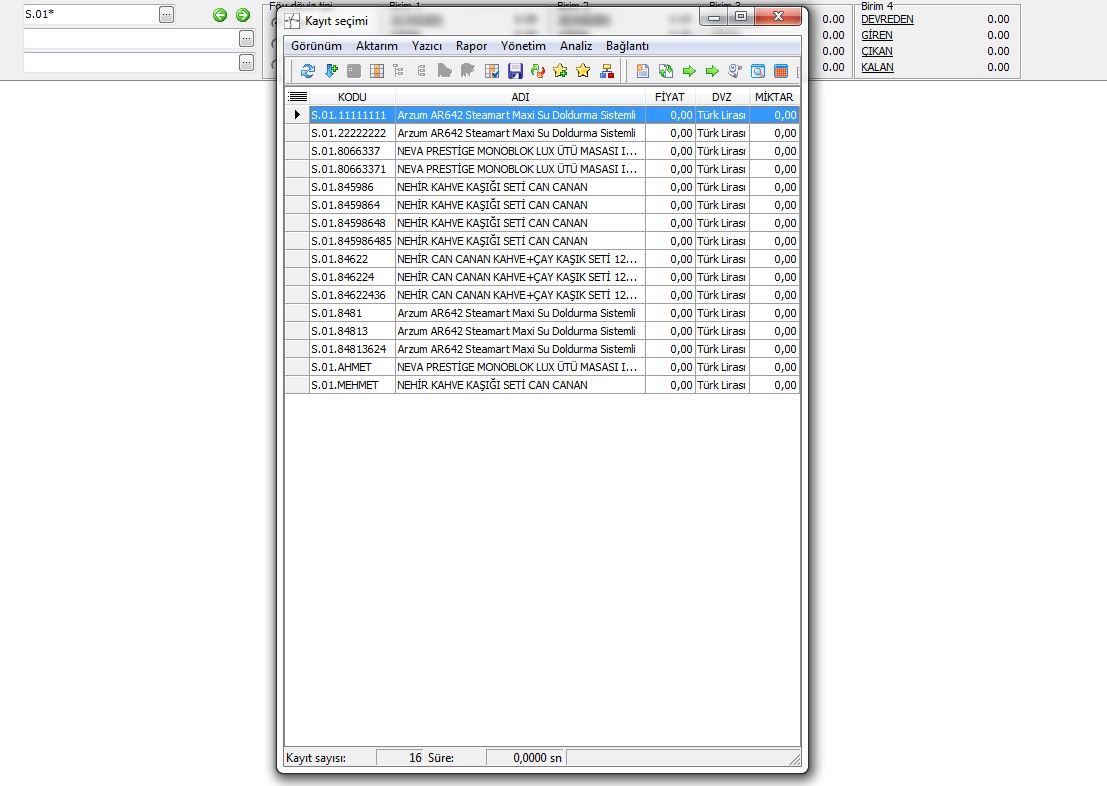Click the magnifier search window icon
The height and width of the screenshot is (786, 1107).
758,71
